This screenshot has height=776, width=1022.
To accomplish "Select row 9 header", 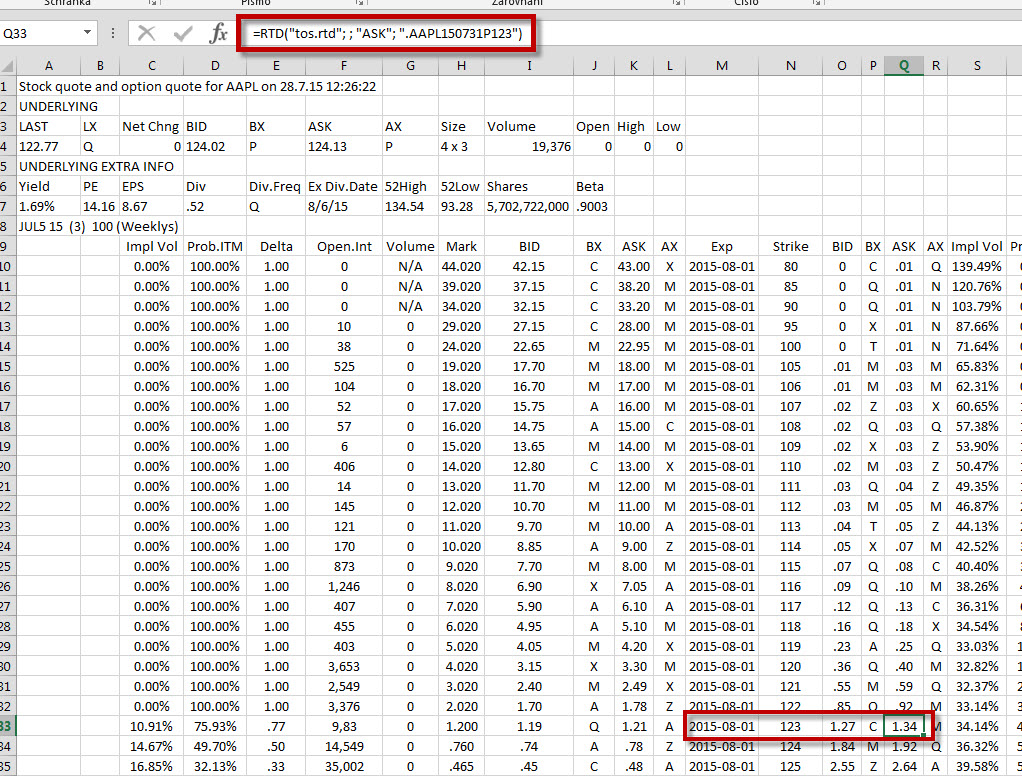I will tap(6, 246).
